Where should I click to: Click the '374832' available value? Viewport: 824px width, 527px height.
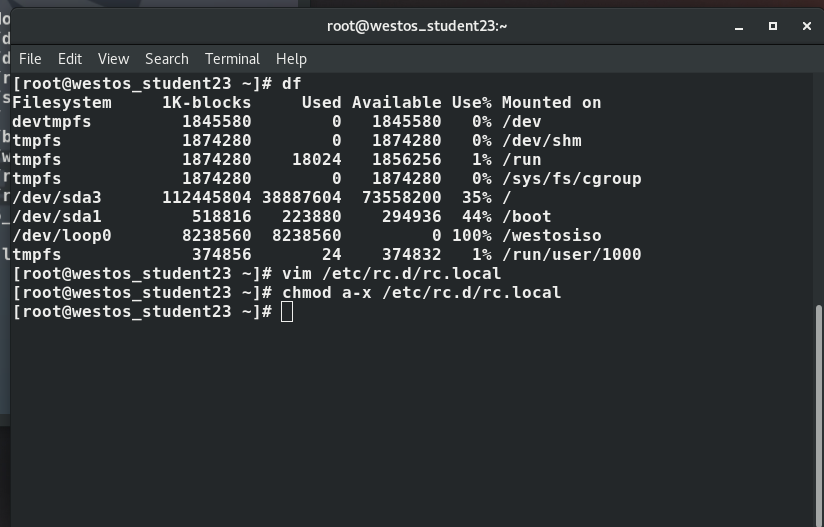pyautogui.click(x=412, y=254)
